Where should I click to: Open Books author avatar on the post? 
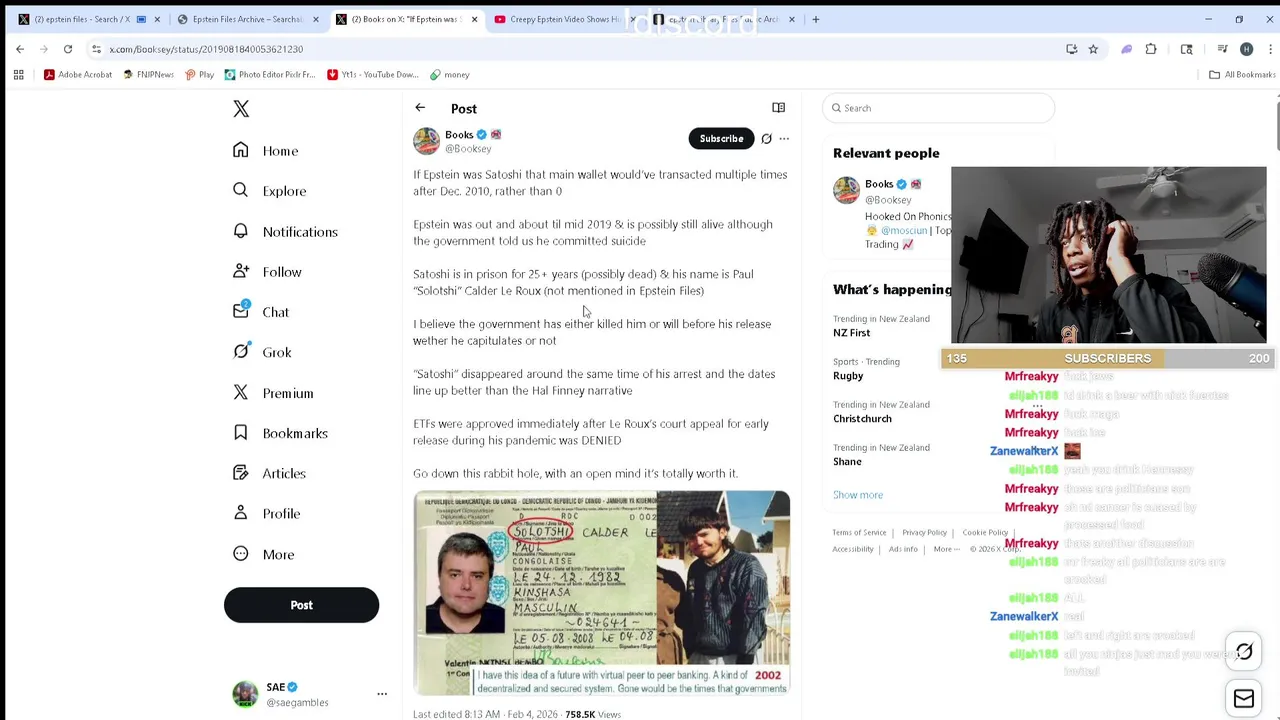427,141
